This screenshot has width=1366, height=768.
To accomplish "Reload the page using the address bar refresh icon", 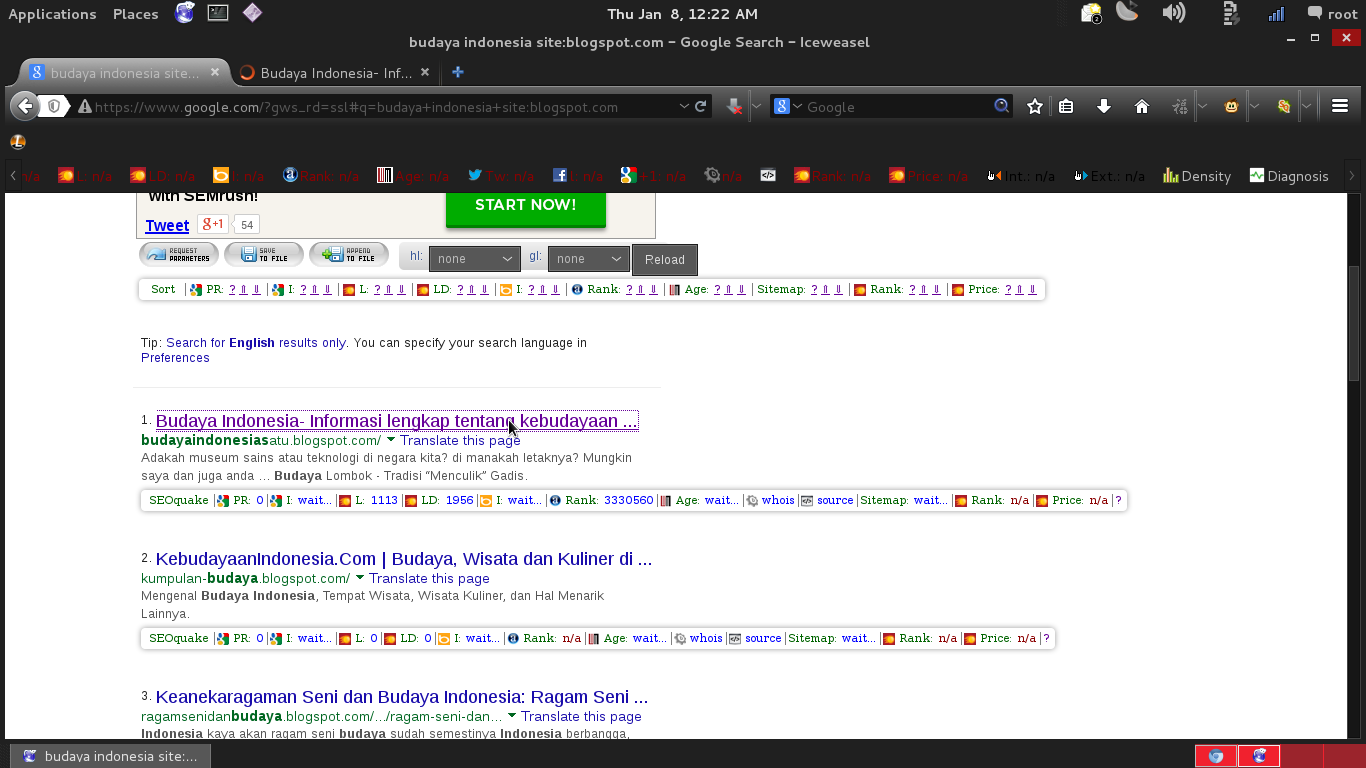I will click(701, 106).
